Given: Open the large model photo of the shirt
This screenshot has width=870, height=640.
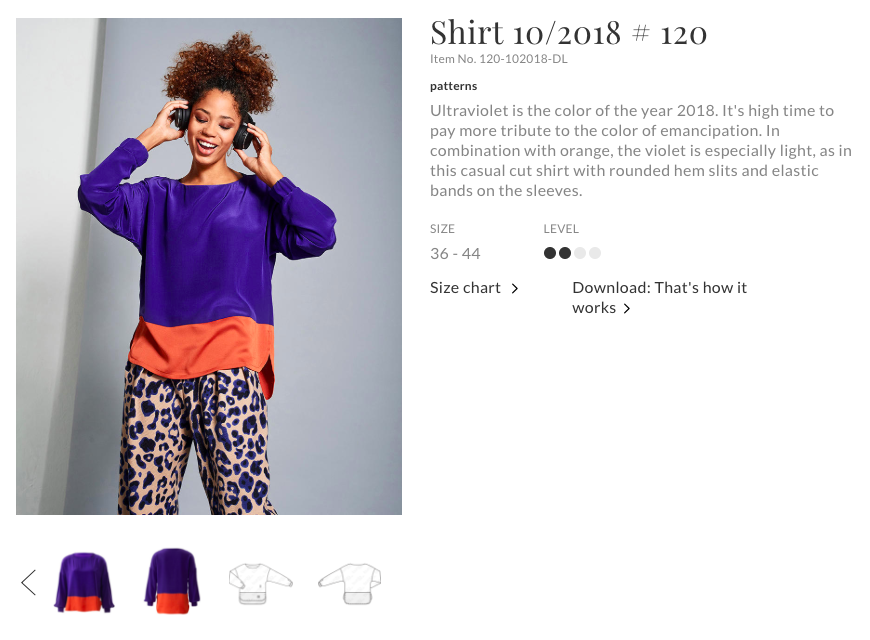Looking at the screenshot, I should point(209,266).
